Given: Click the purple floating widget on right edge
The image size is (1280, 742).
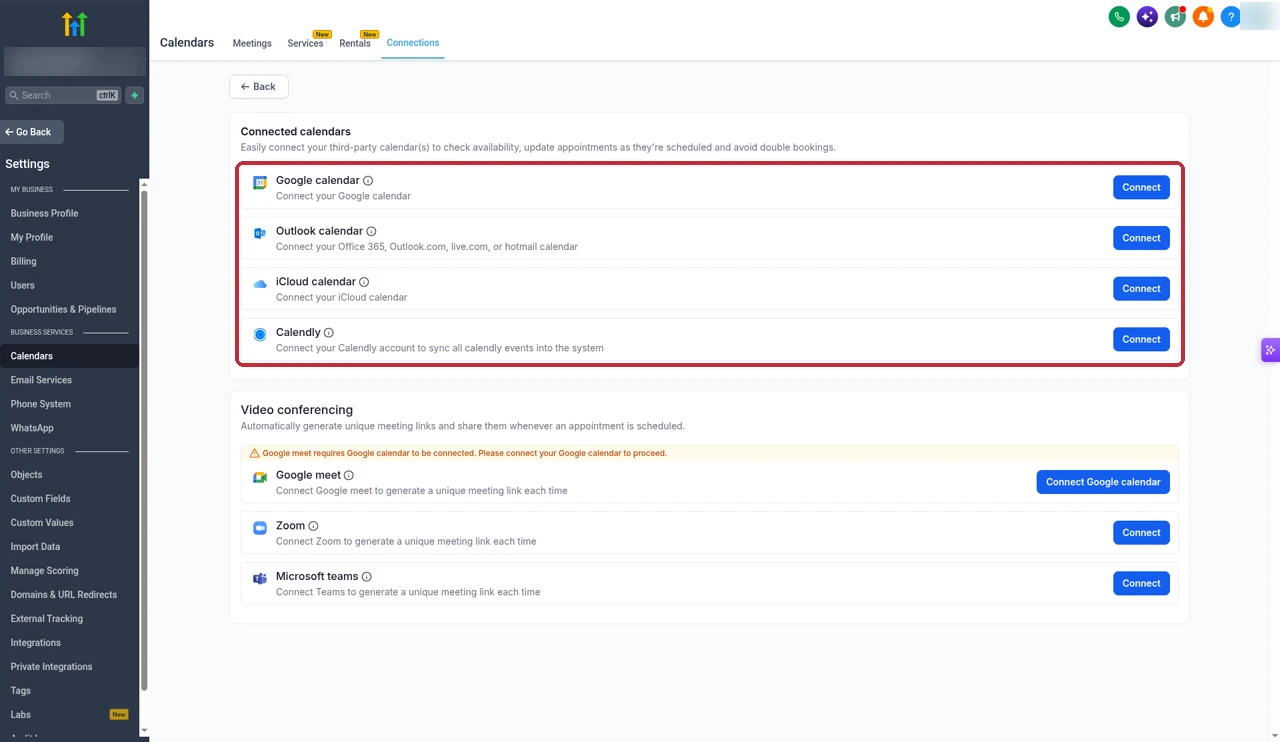Looking at the screenshot, I should [x=1270, y=350].
